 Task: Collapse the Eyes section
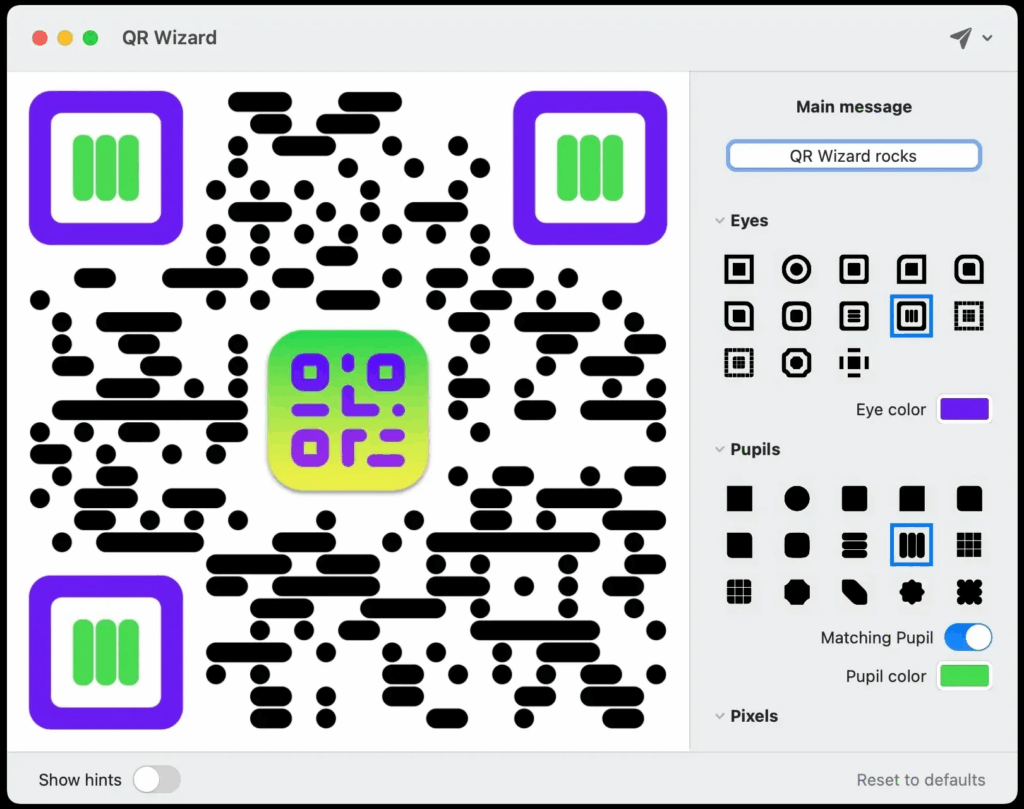(x=719, y=221)
